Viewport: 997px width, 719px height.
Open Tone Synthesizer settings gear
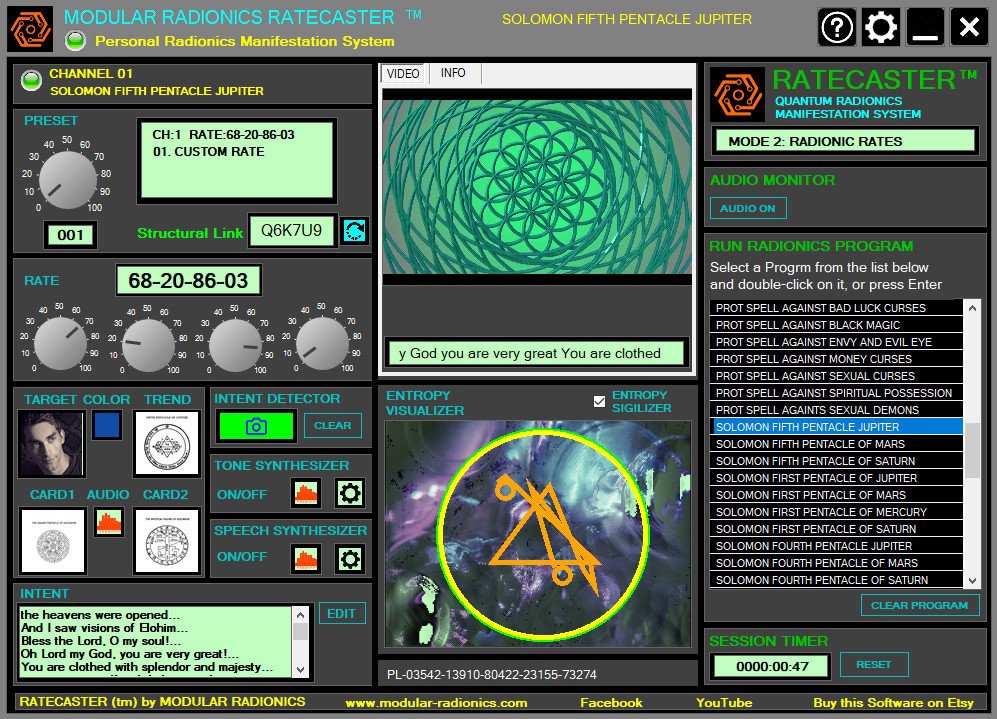349,493
